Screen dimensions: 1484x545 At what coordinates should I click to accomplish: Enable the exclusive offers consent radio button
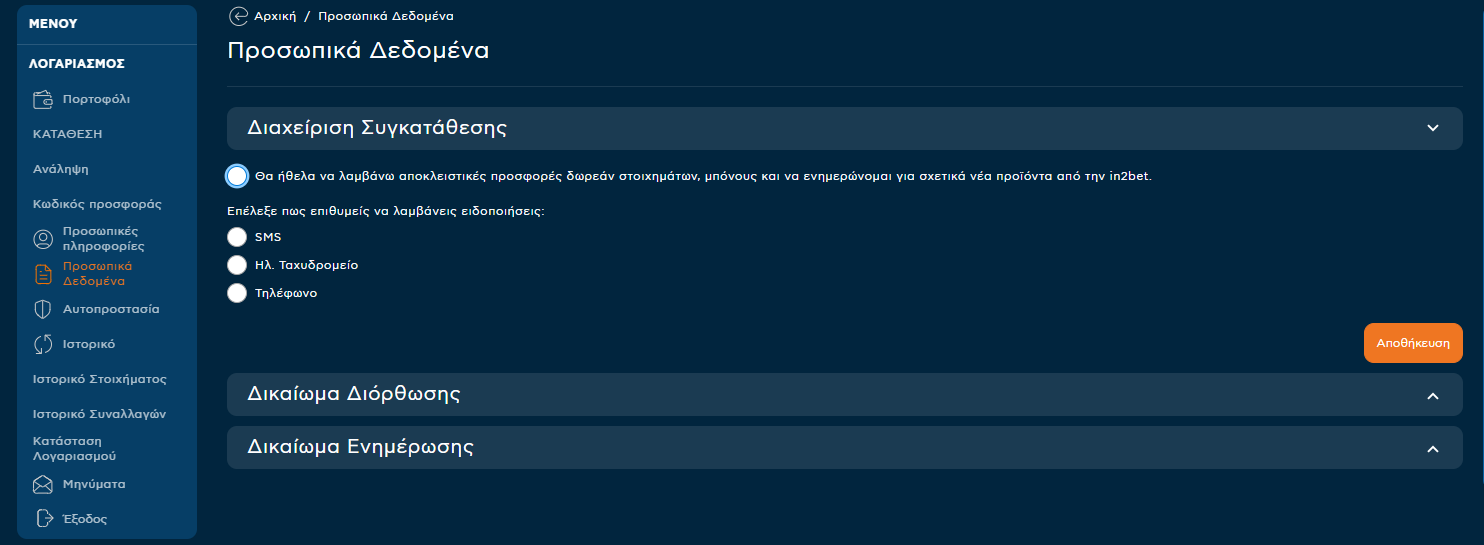tap(237, 176)
